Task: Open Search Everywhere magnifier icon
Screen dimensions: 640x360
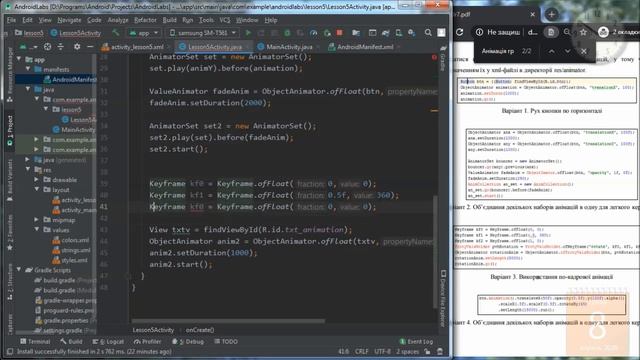Action: (x=428, y=33)
